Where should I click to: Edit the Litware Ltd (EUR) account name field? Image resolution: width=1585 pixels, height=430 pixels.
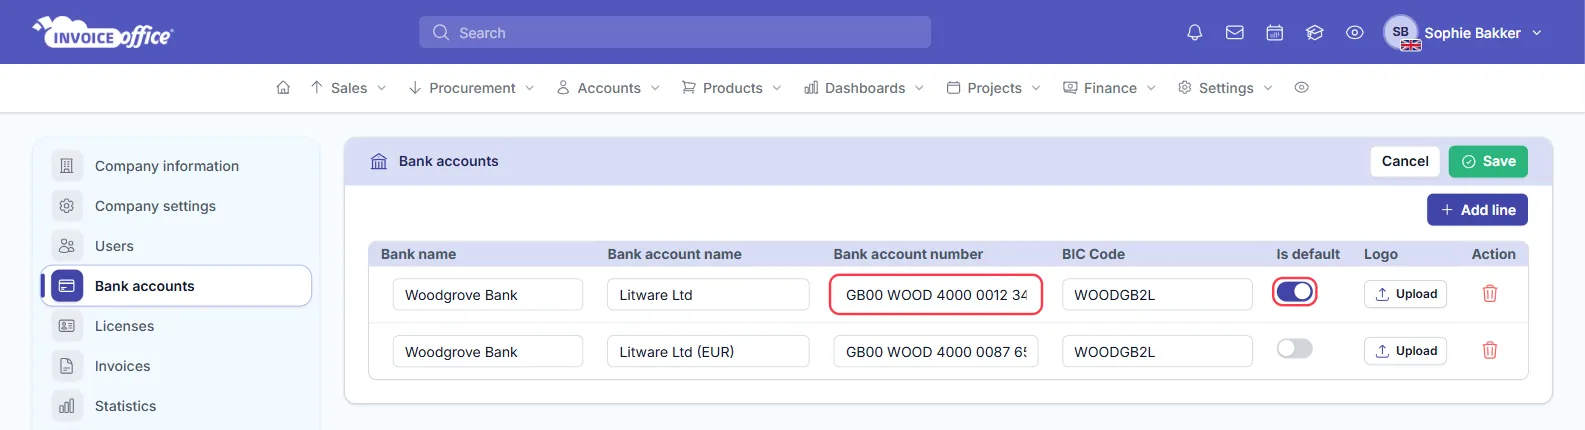pyautogui.click(x=708, y=352)
